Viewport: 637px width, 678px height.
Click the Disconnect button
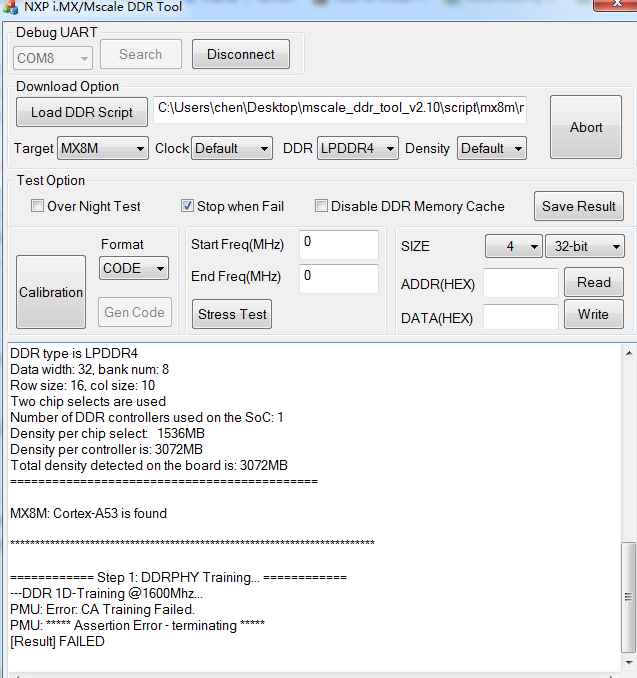[x=241, y=54]
